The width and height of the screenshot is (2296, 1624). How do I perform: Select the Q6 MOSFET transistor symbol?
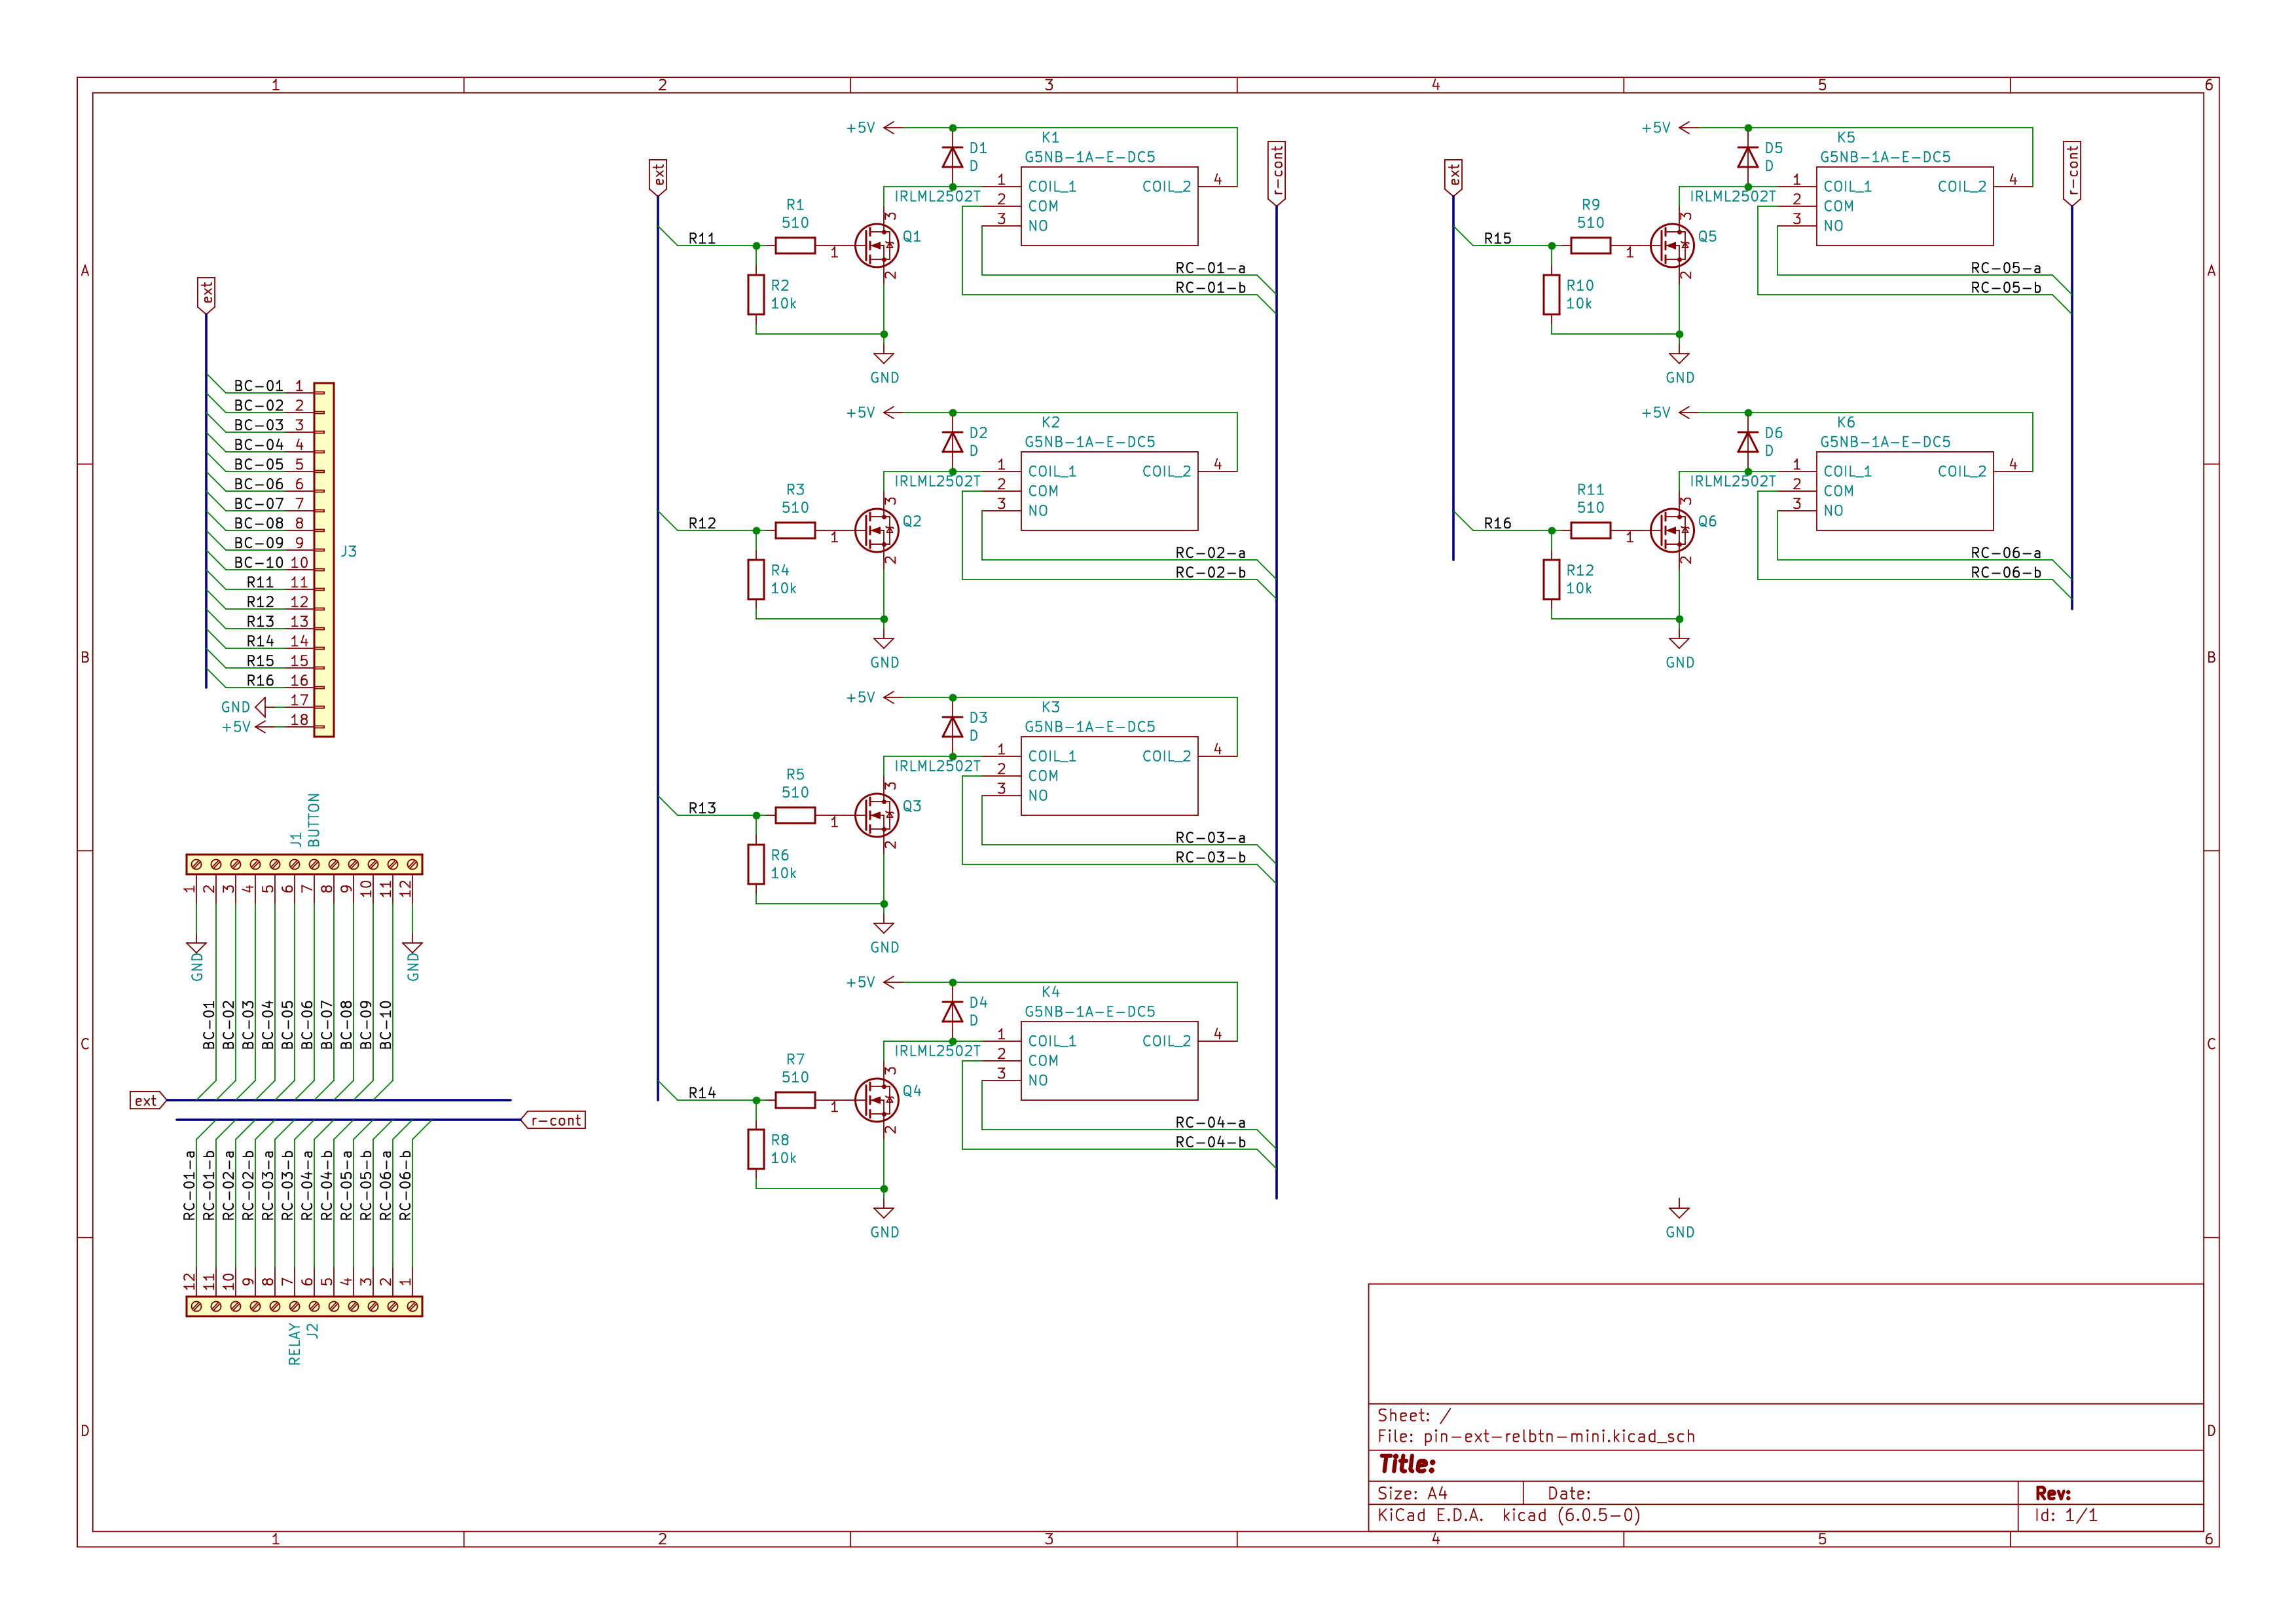(x=1671, y=530)
